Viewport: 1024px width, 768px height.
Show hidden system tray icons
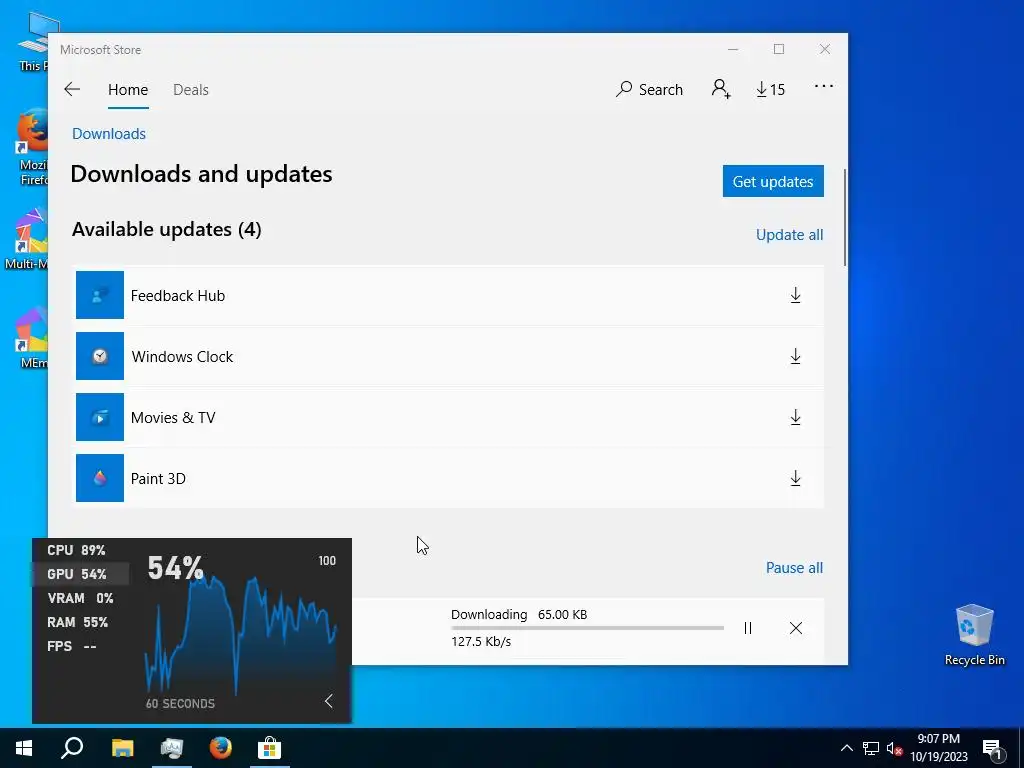[x=846, y=748]
